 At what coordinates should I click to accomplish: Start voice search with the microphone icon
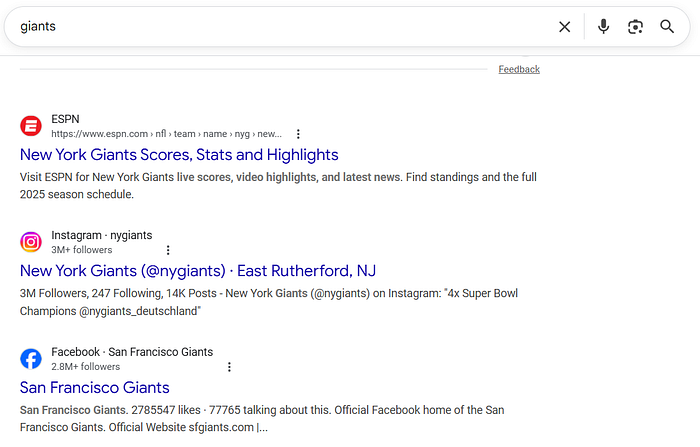(x=603, y=27)
